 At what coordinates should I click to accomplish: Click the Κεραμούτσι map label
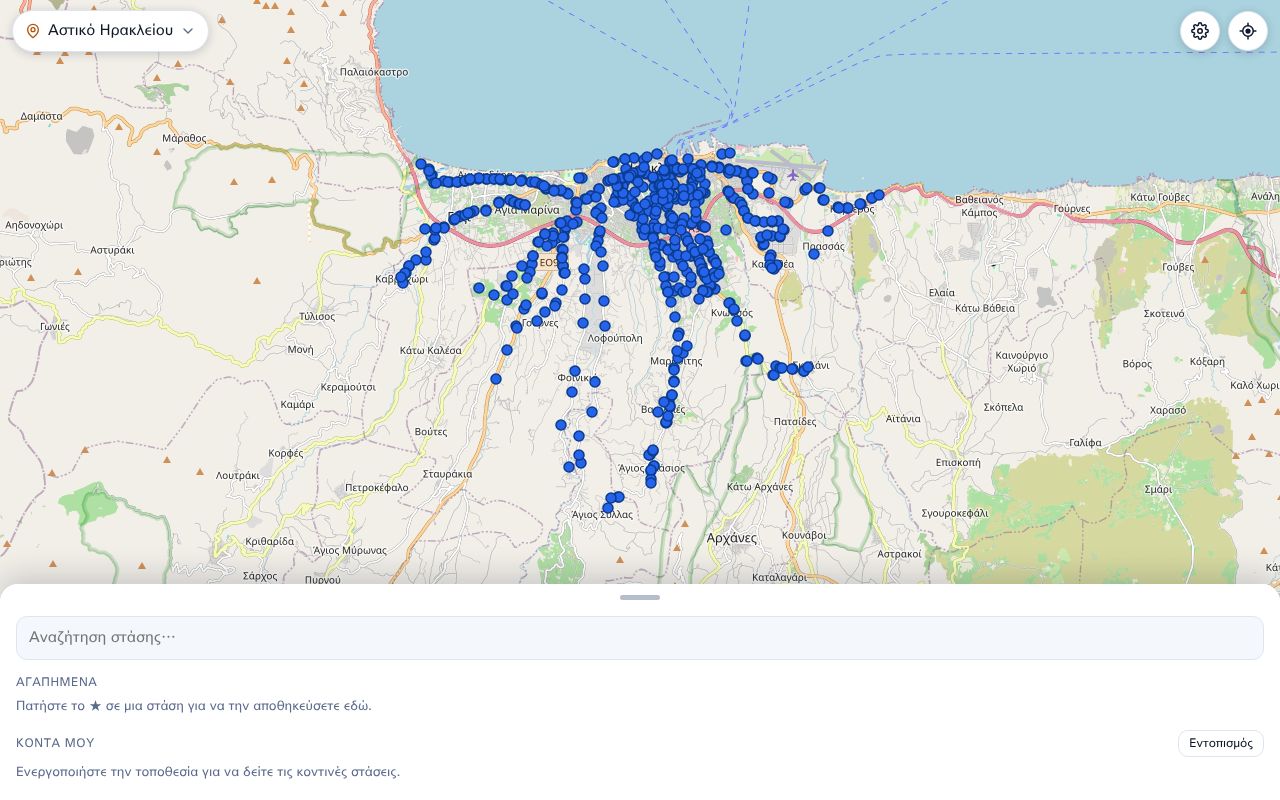point(349,387)
